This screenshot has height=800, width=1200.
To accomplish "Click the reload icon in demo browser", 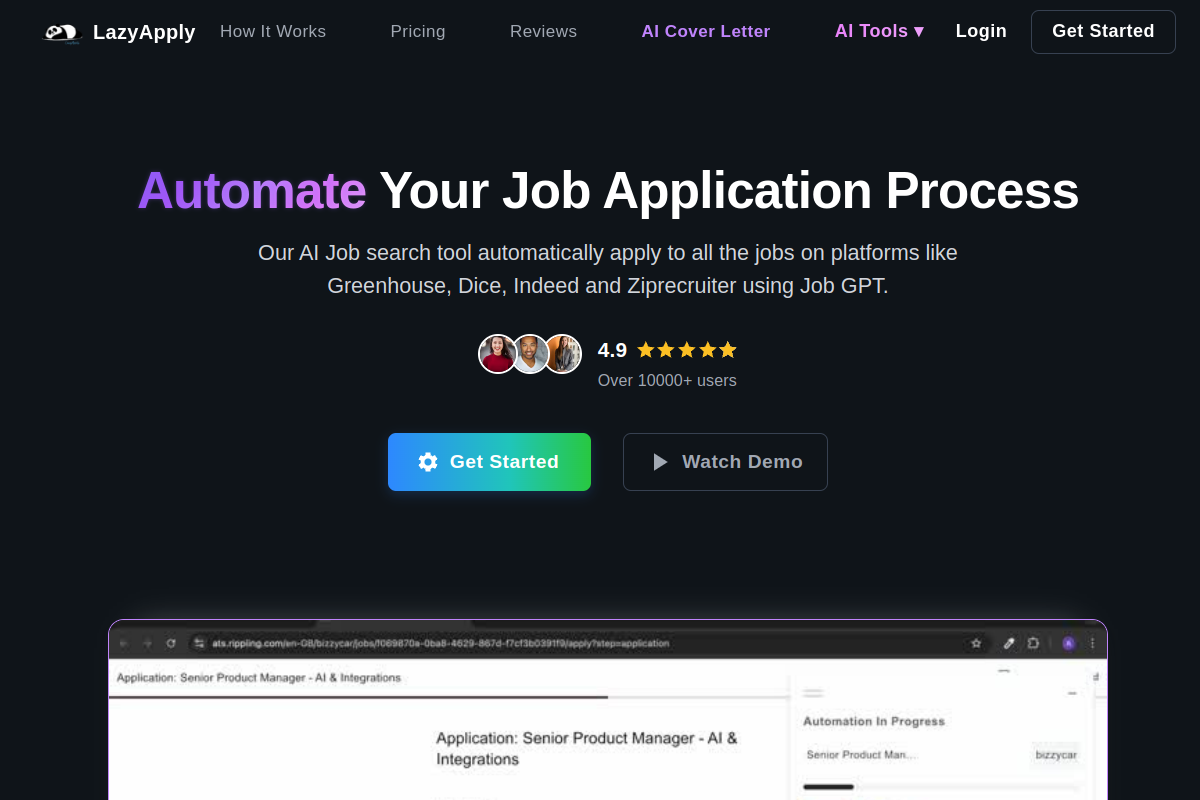I will (x=171, y=643).
